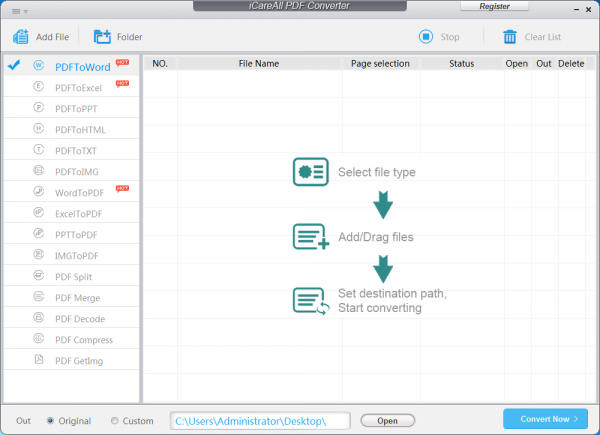Image resolution: width=600 pixels, height=435 pixels.
Task: Click the checkmark beside PDFToWord
Action: 14,65
